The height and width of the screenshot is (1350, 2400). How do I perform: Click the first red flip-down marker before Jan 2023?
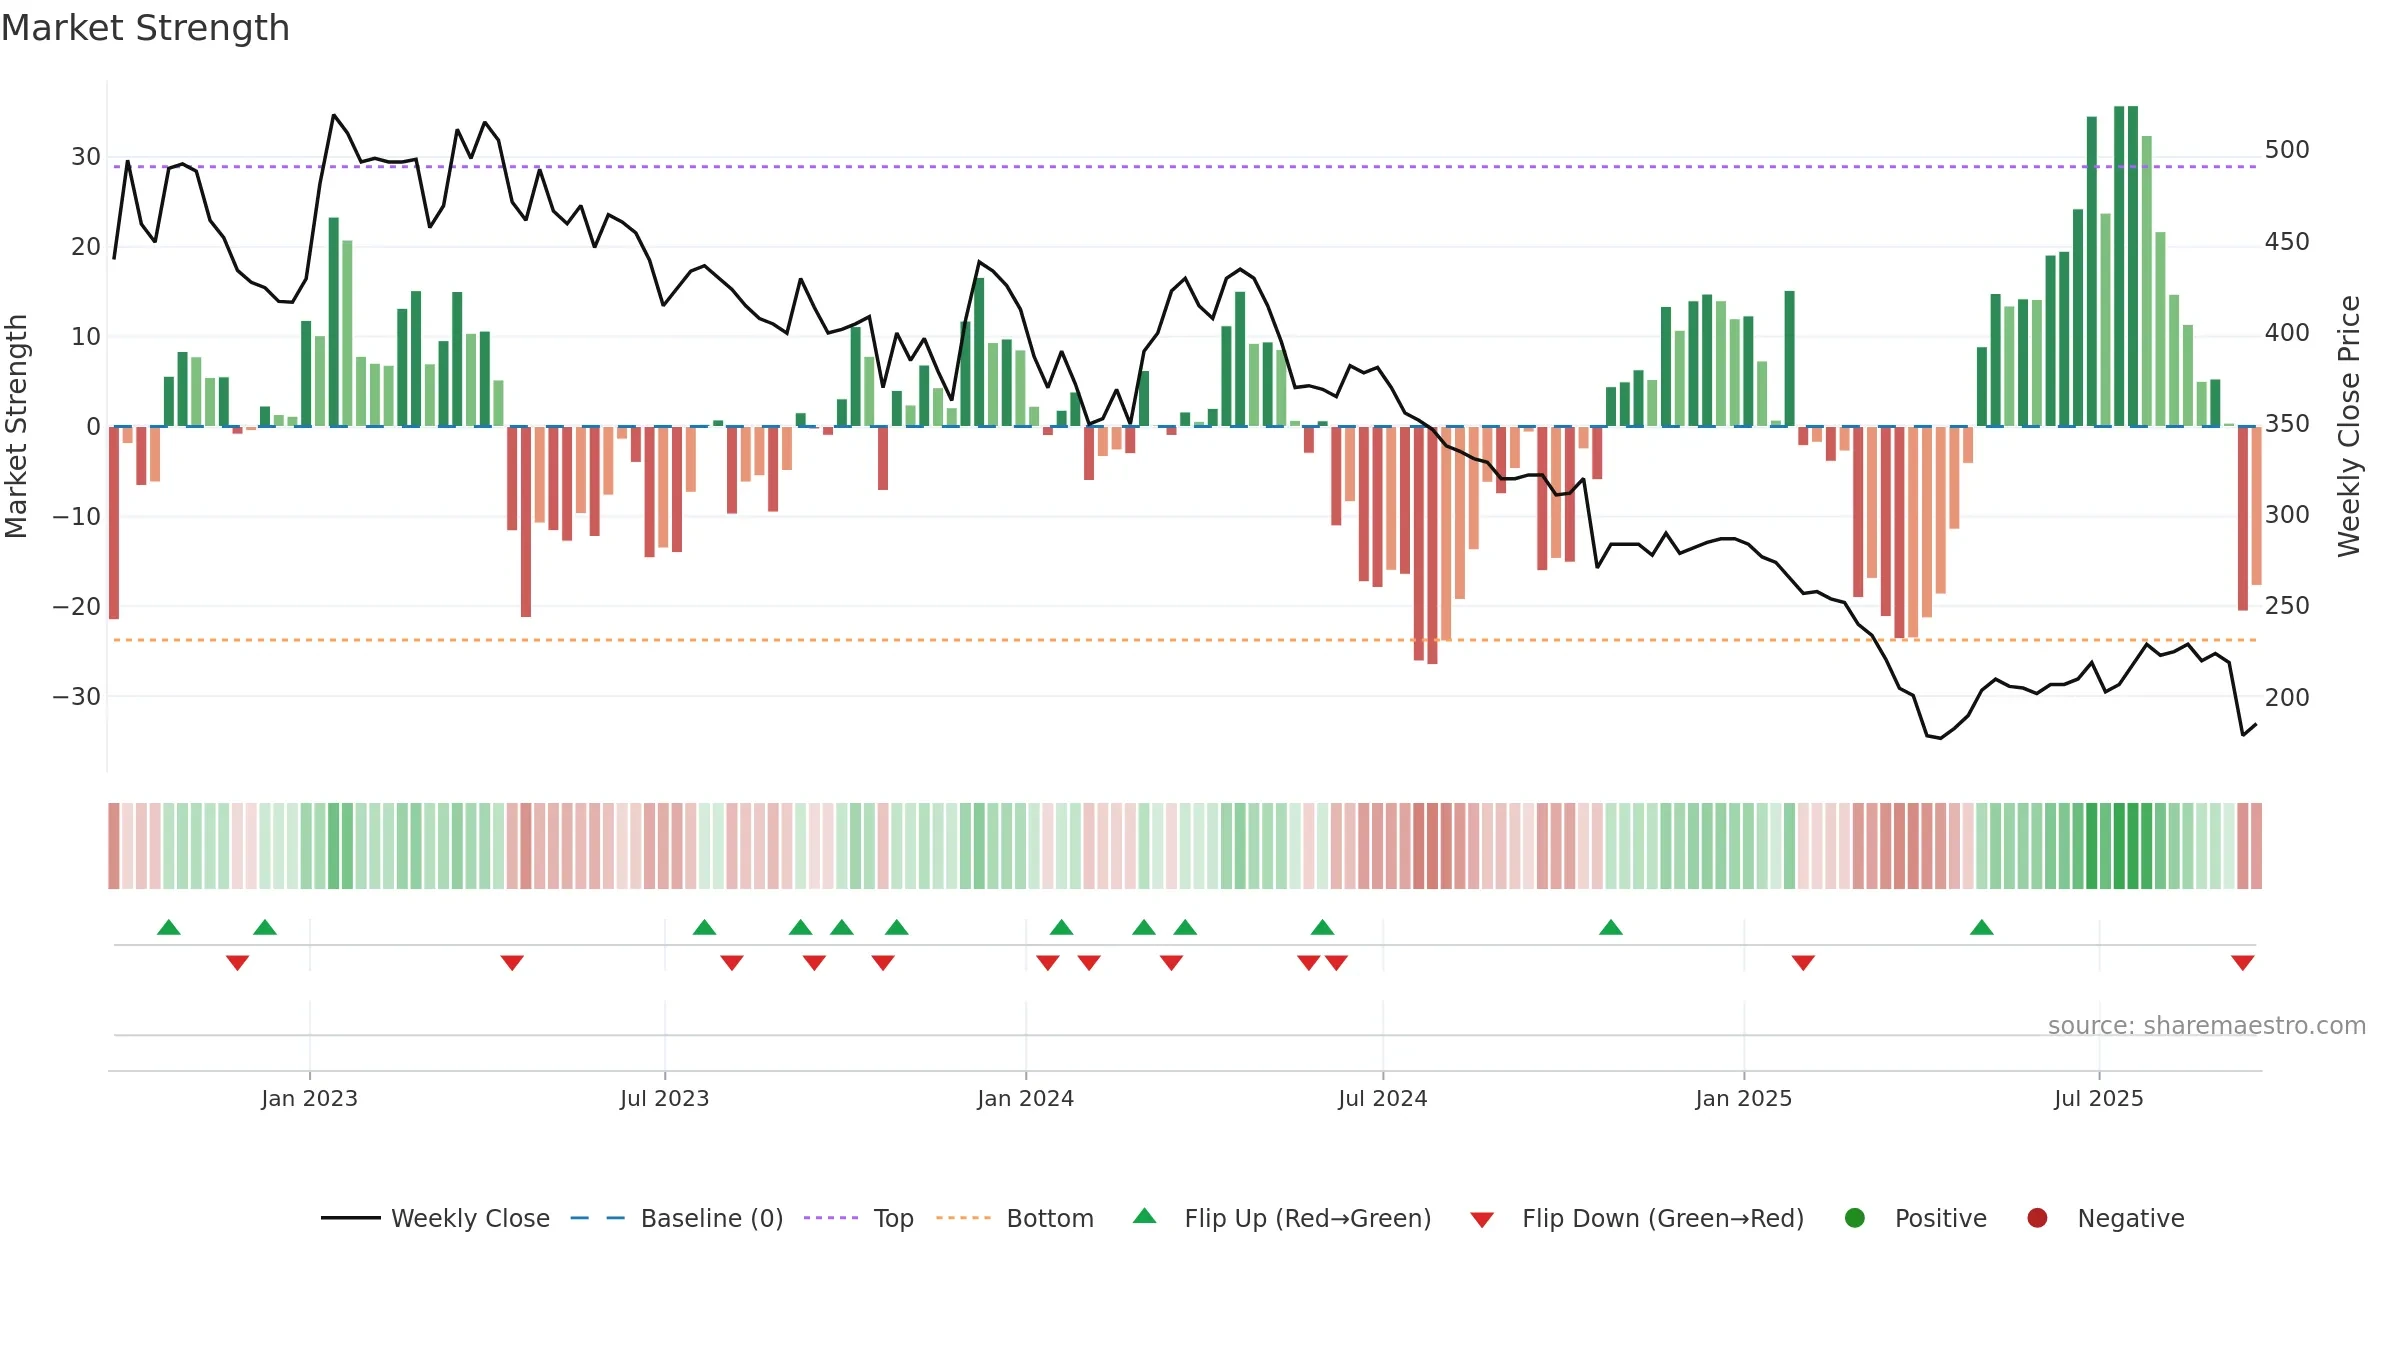tap(237, 963)
